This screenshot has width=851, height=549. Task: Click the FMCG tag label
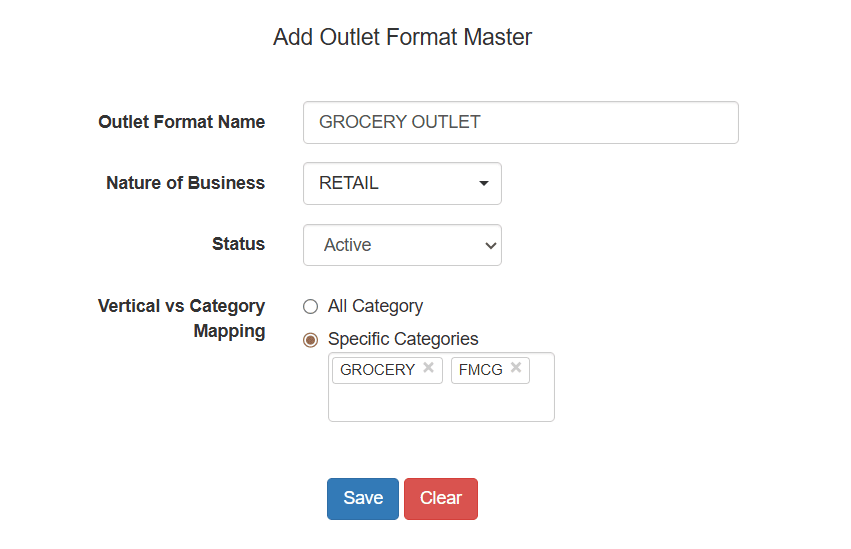coord(480,370)
